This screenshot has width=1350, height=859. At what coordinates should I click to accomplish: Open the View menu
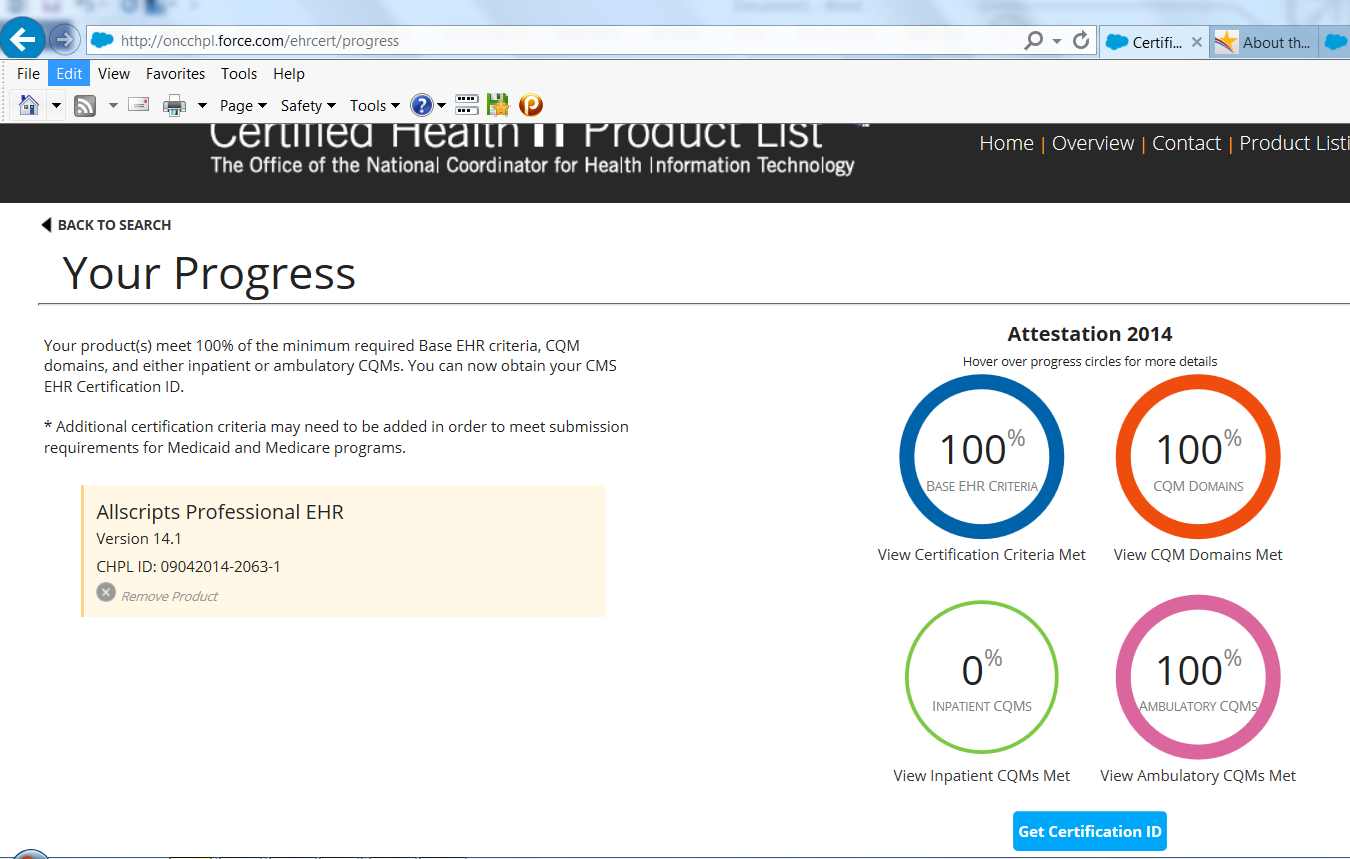pyautogui.click(x=114, y=74)
